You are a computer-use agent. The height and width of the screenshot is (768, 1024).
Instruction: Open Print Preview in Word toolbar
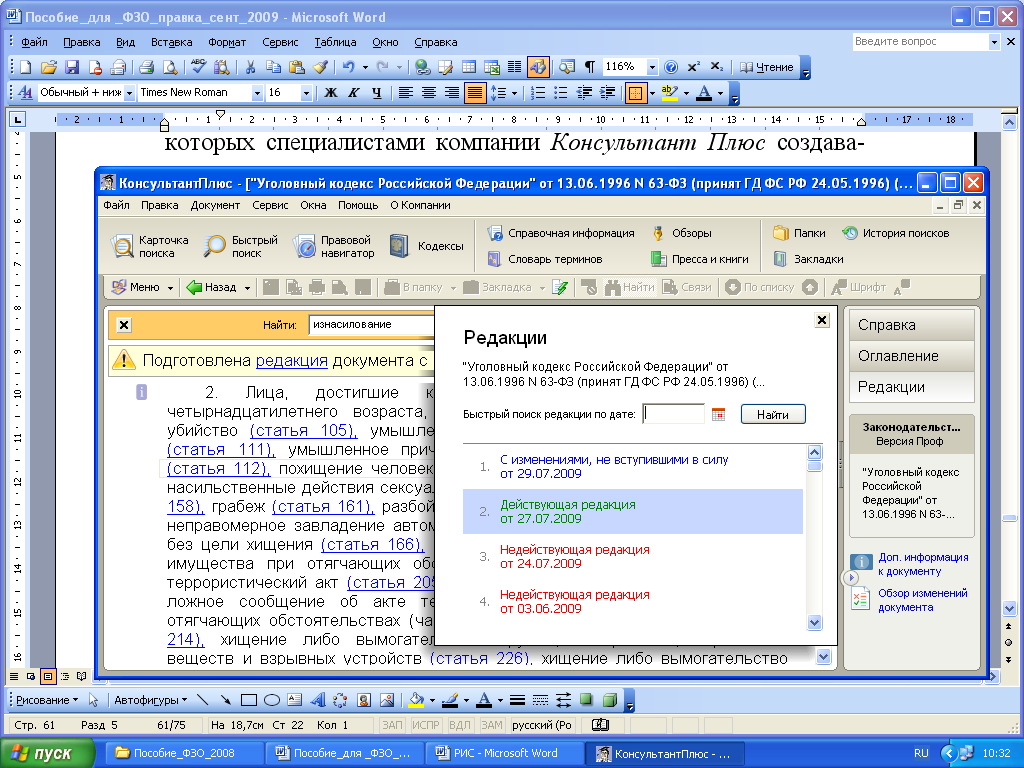point(169,67)
